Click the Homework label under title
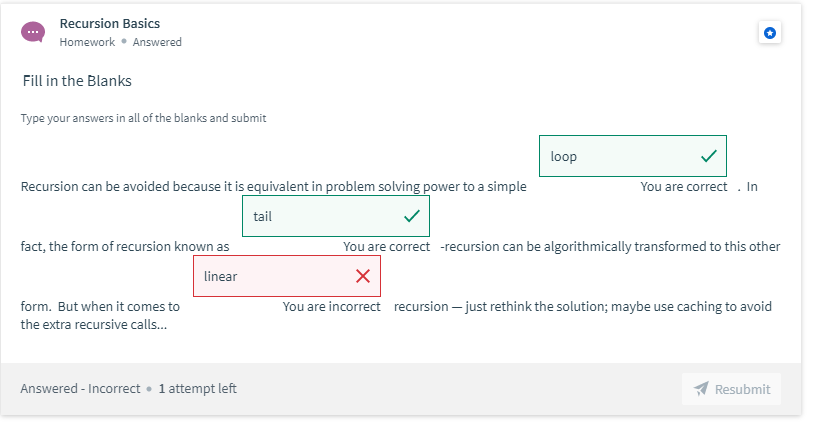This screenshot has width=834, height=425. pos(87,42)
